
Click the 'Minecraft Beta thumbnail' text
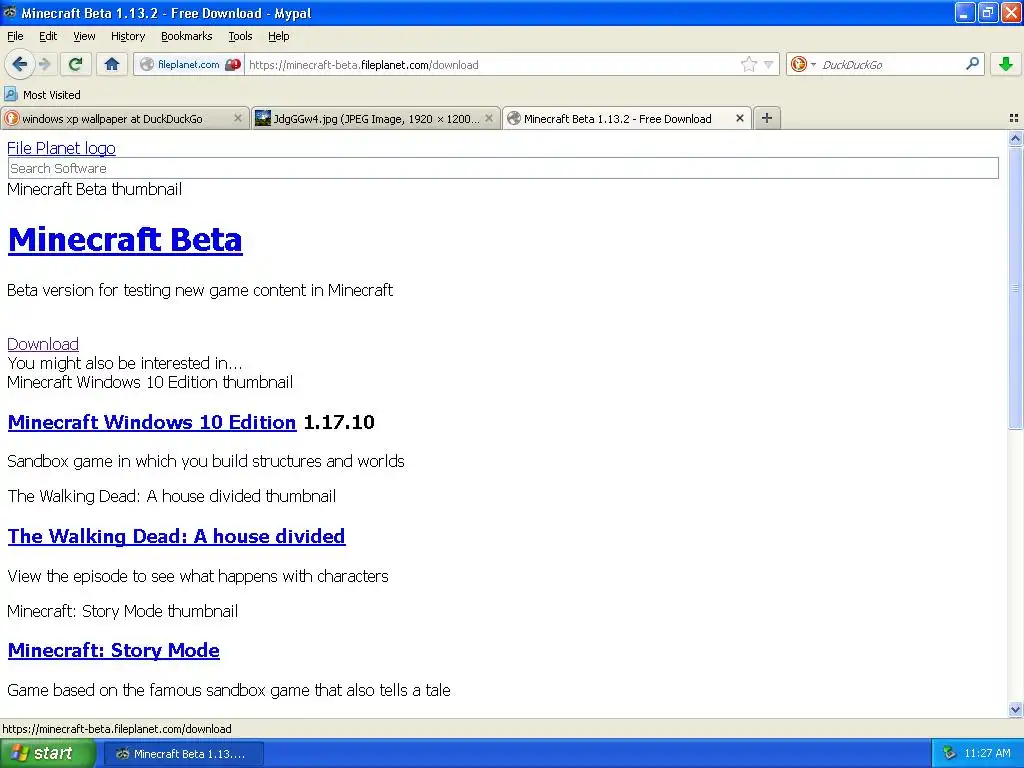(x=95, y=189)
